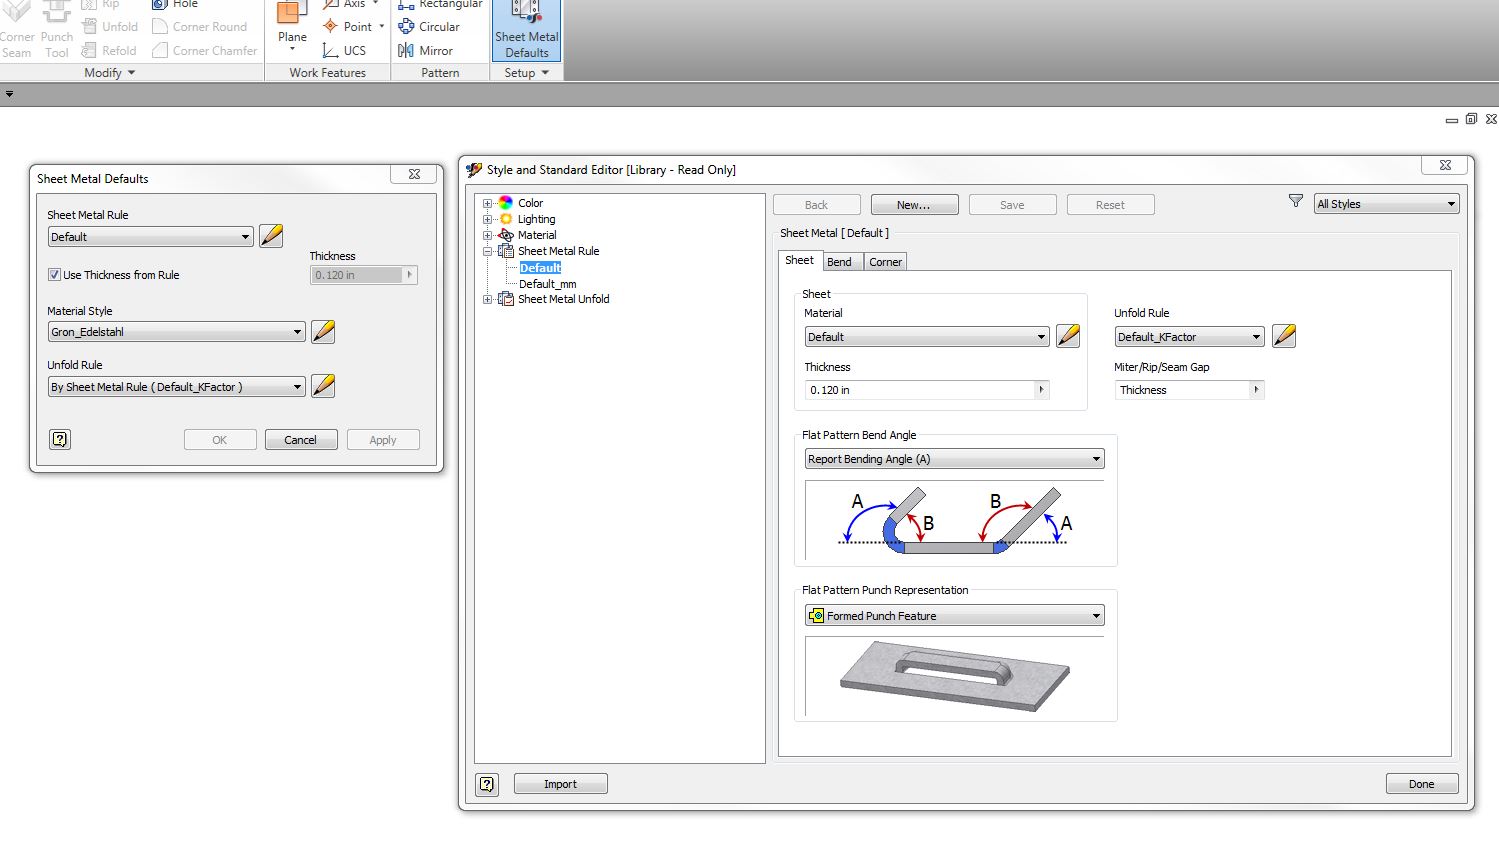The height and width of the screenshot is (851, 1499).
Task: Click the Sheet Metal Unfold category icon
Action: click(506, 299)
